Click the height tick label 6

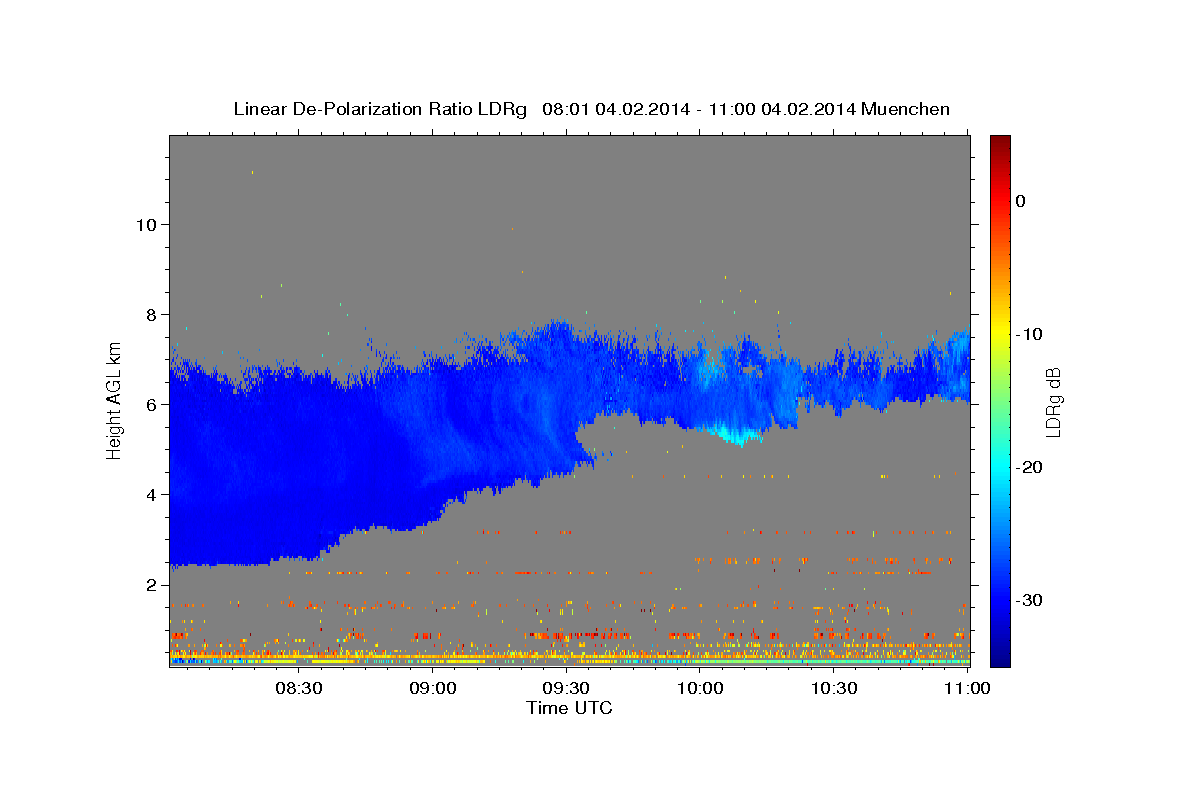tap(151, 404)
